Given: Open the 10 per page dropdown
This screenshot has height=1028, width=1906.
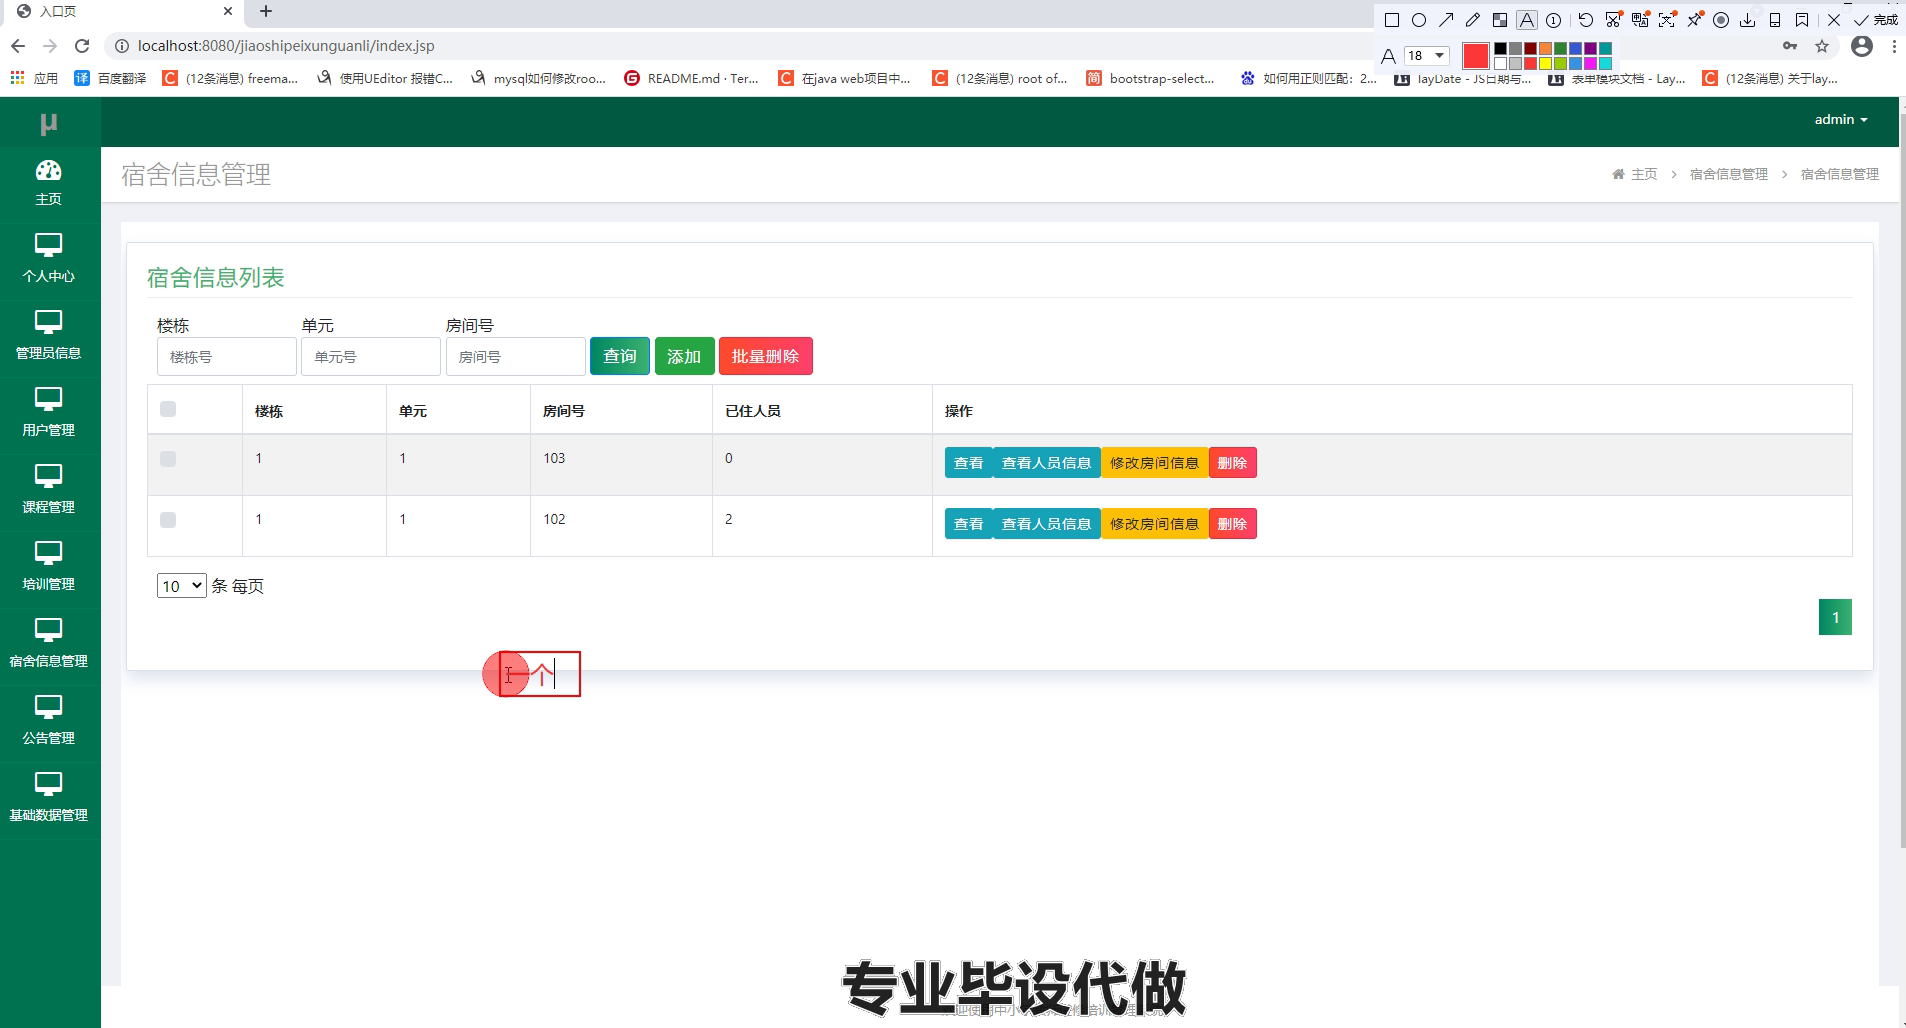Looking at the screenshot, I should tap(182, 586).
